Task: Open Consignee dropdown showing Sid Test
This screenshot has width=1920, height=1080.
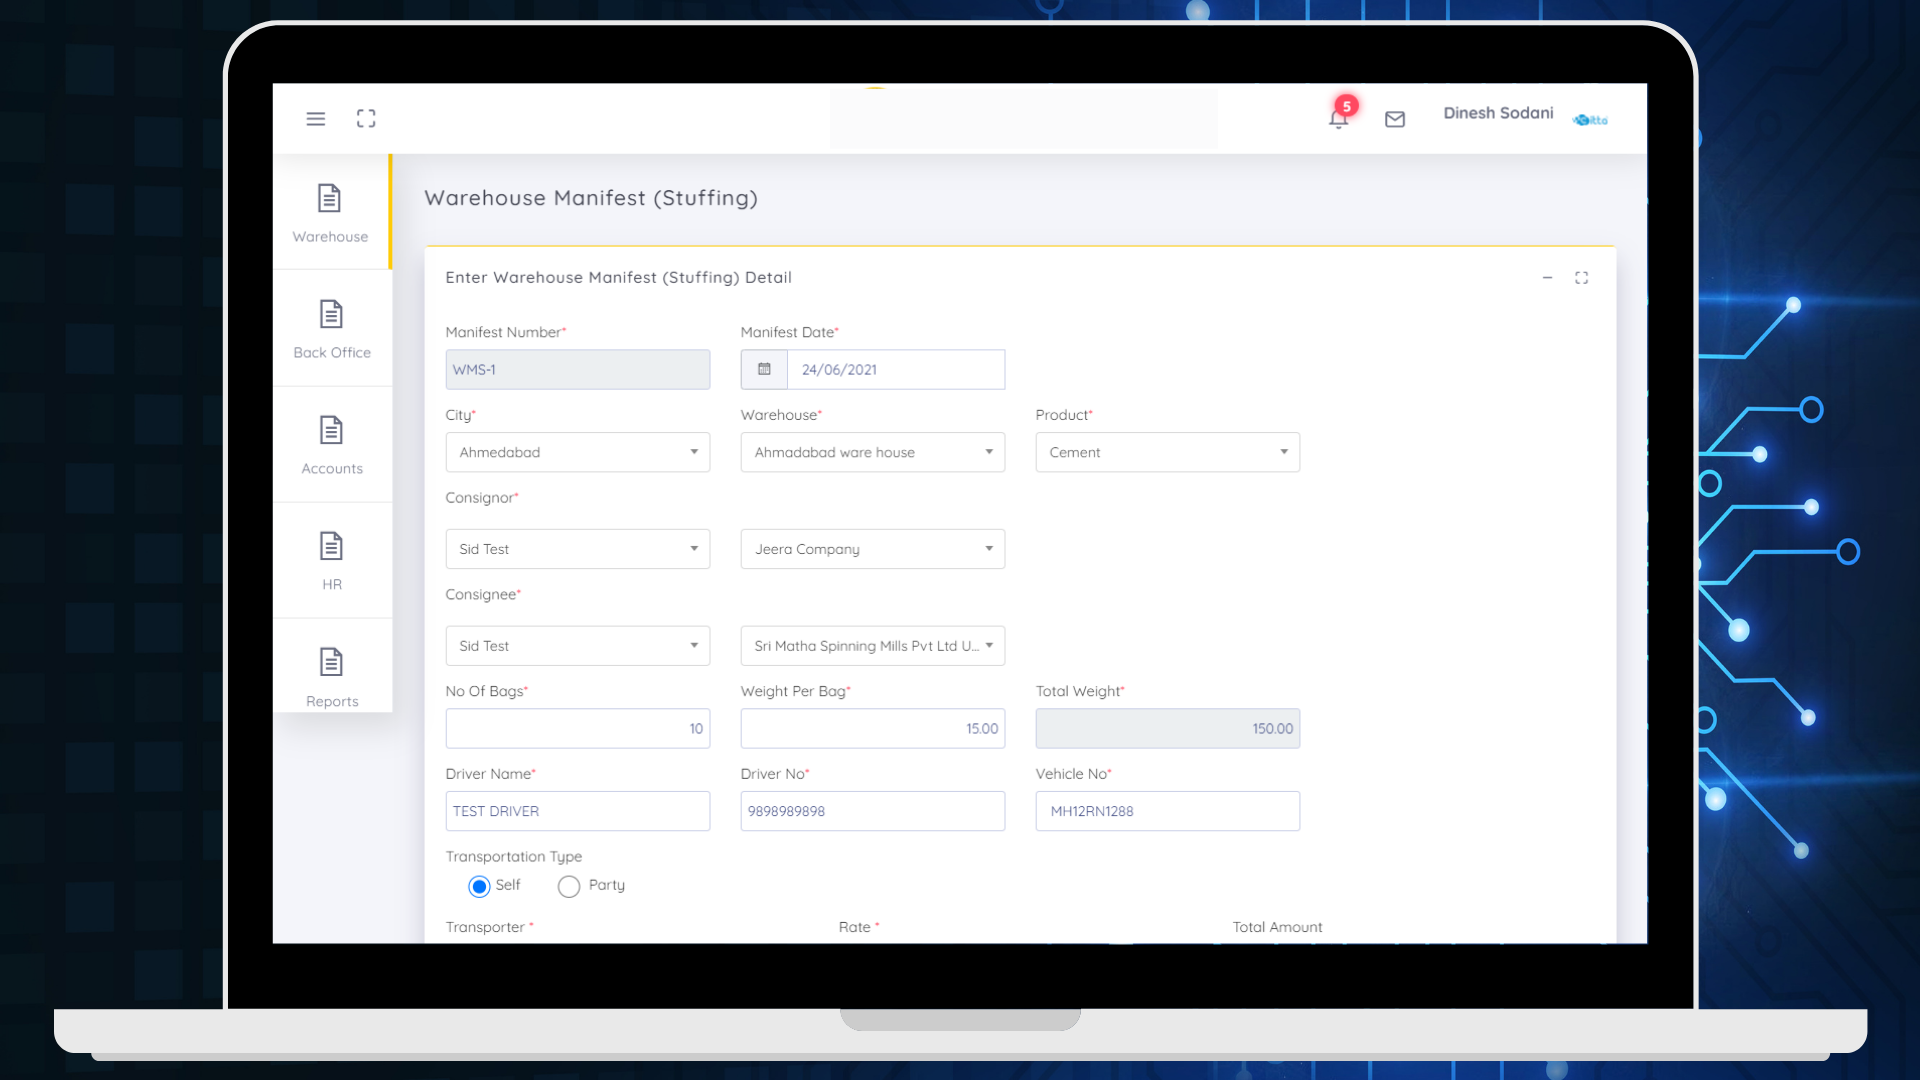Action: (x=578, y=646)
